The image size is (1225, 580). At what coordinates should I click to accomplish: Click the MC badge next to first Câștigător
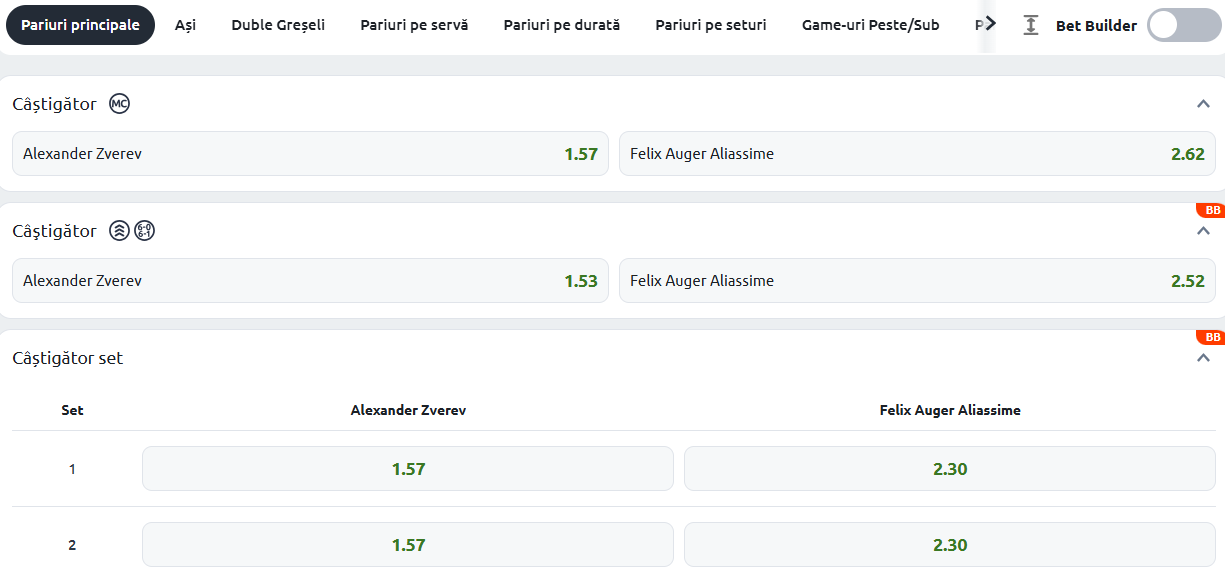(x=120, y=104)
